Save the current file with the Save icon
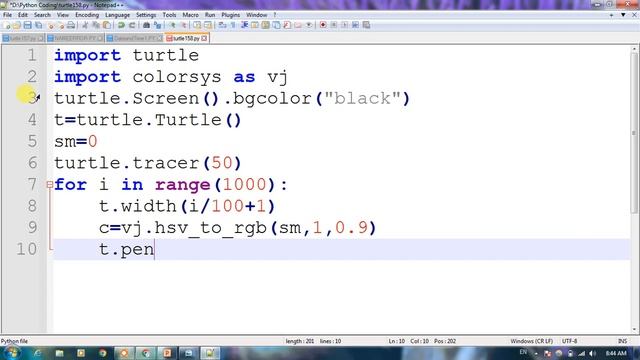 tap(27, 25)
